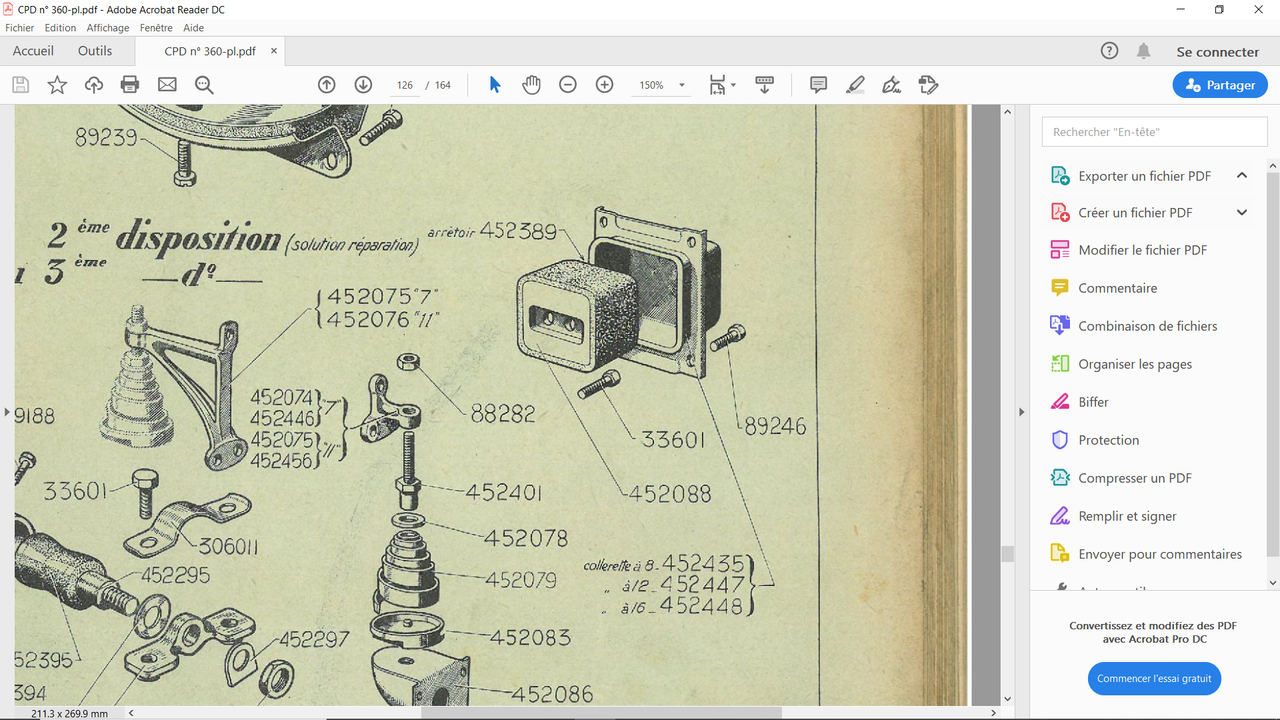Click the page number field 126
The width and height of the screenshot is (1280, 720).
click(x=405, y=85)
